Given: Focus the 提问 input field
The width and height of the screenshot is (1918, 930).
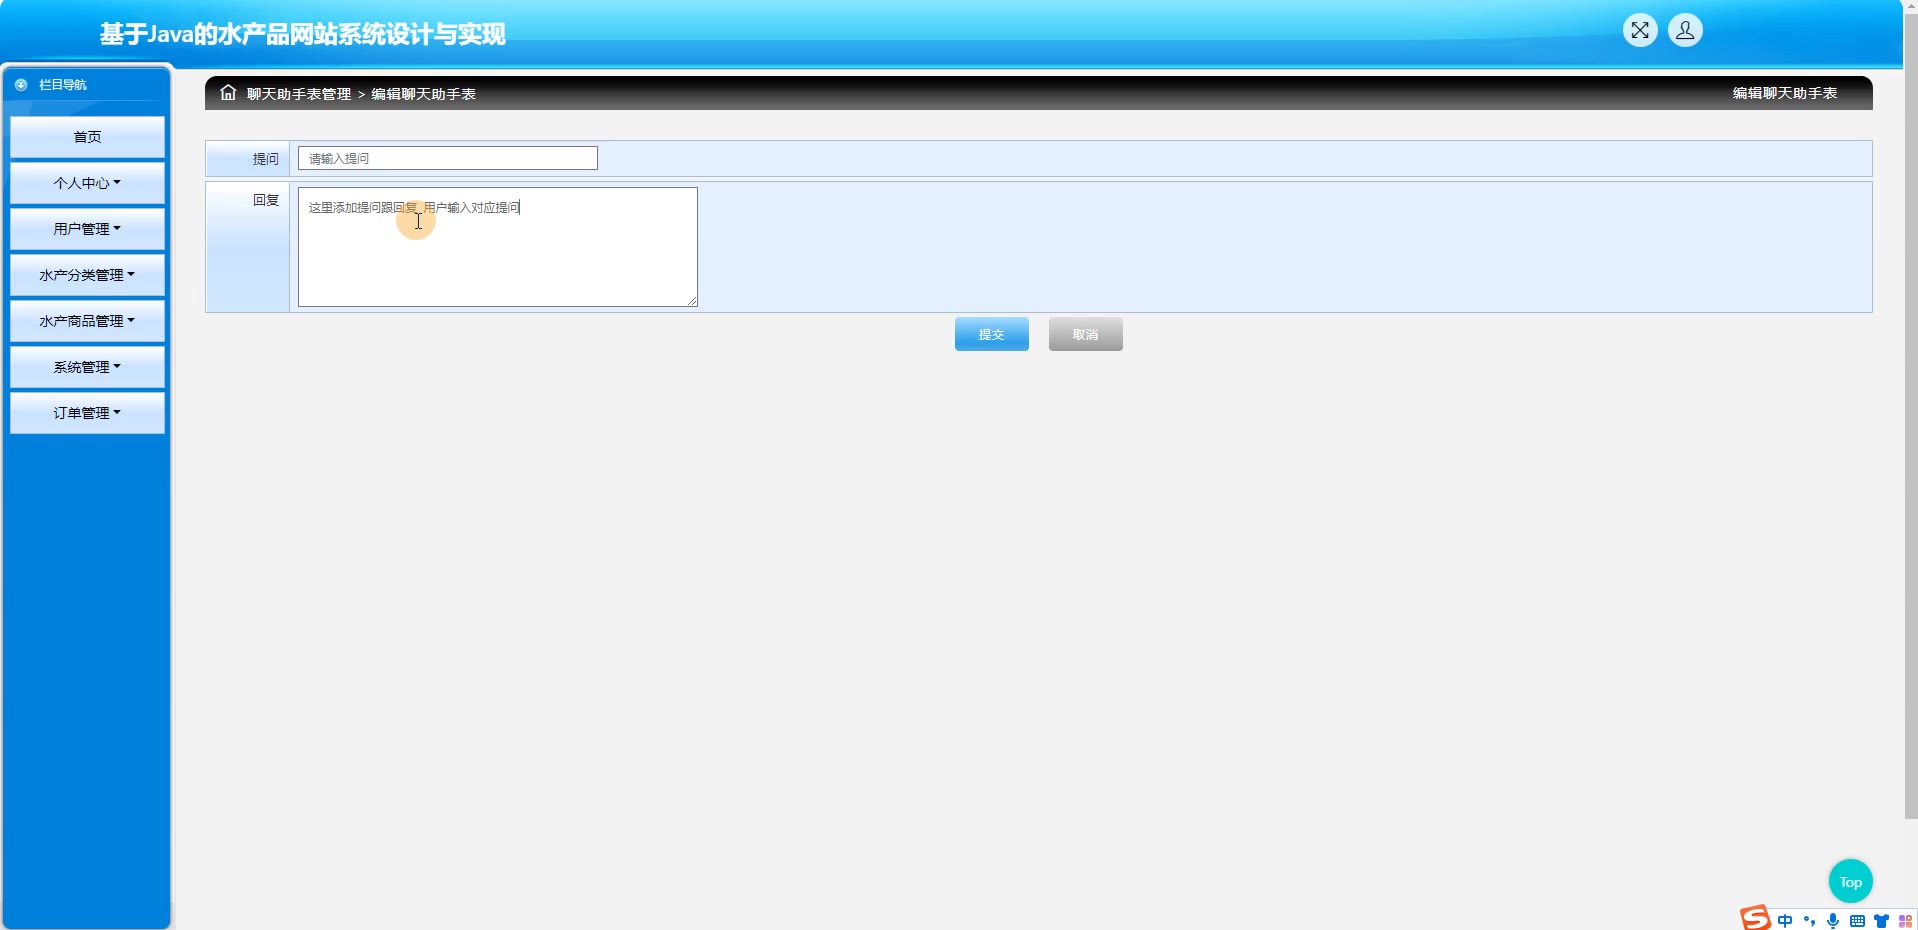Looking at the screenshot, I should point(448,158).
